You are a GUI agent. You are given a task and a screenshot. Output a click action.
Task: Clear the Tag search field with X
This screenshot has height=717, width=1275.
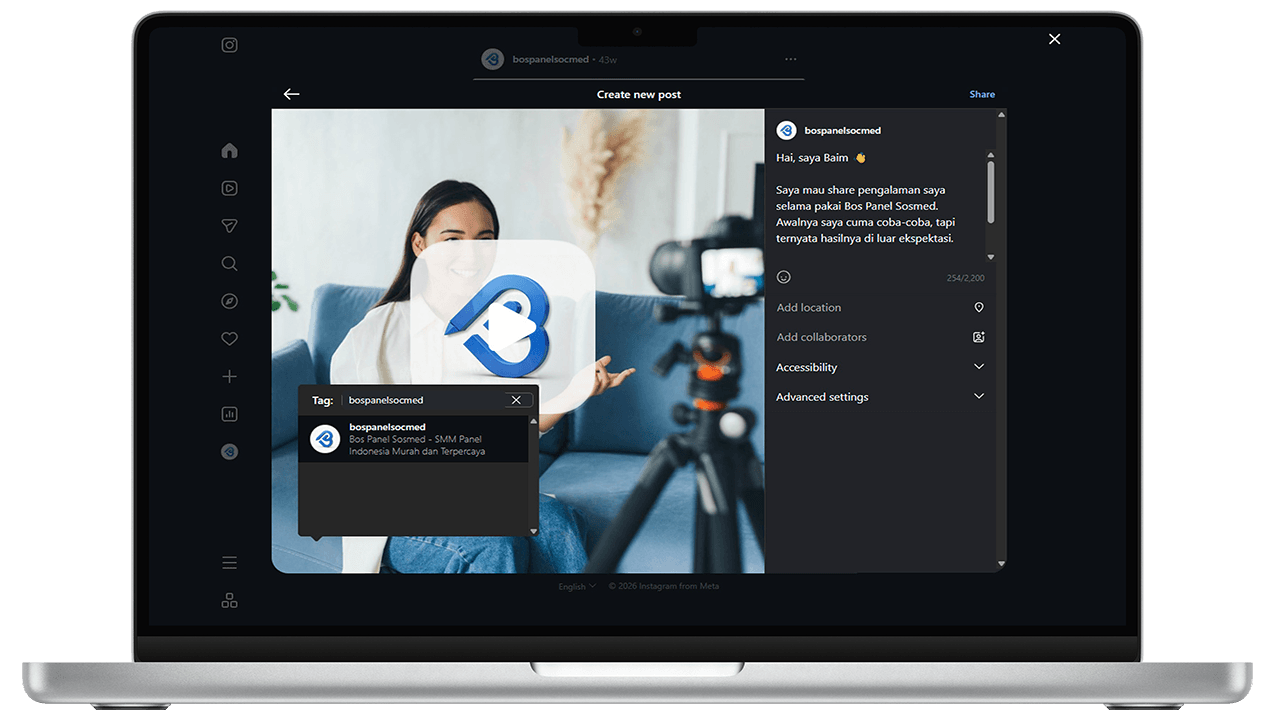point(516,400)
